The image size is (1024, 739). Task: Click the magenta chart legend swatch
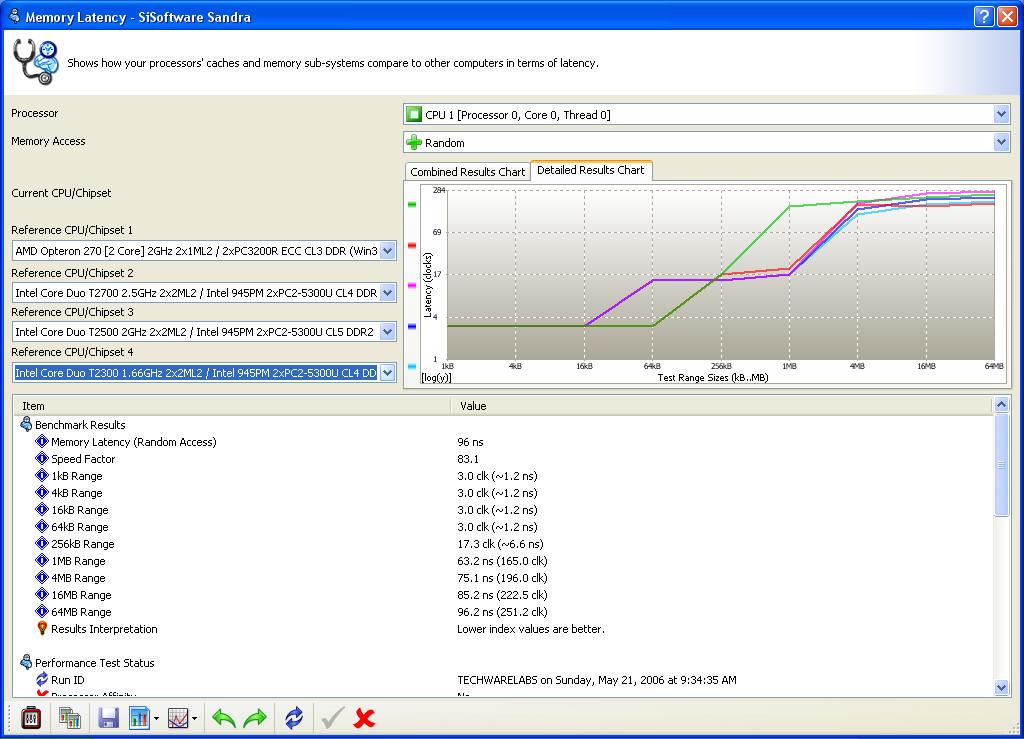(x=411, y=285)
